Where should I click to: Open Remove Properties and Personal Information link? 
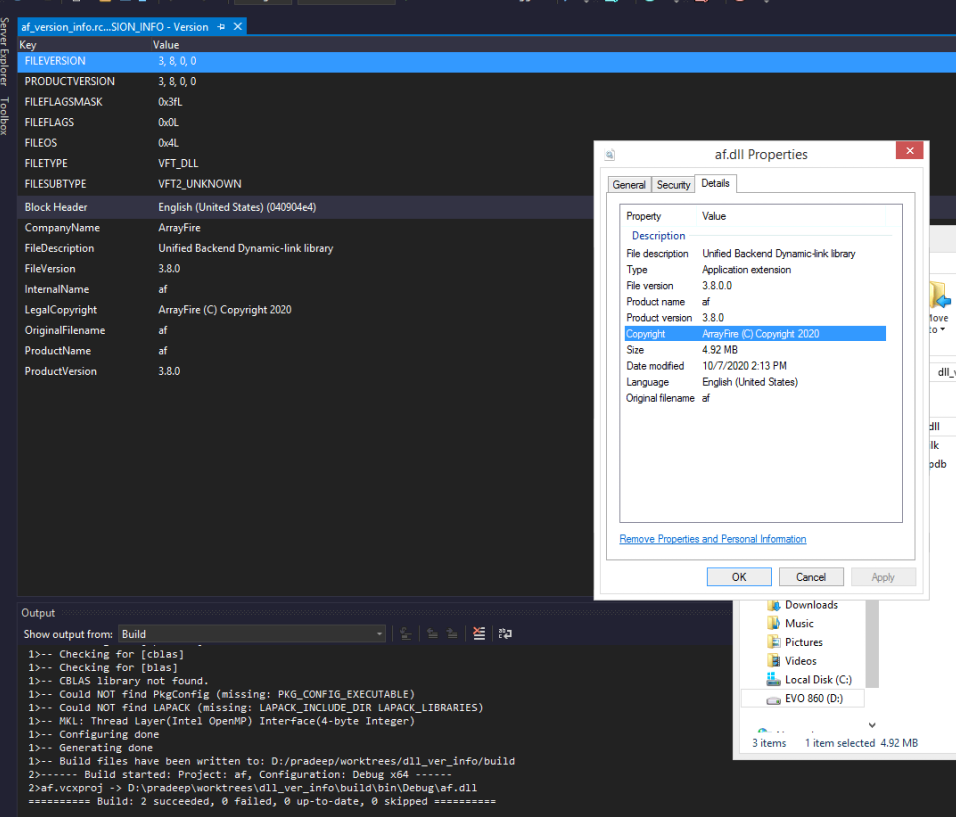coord(713,539)
